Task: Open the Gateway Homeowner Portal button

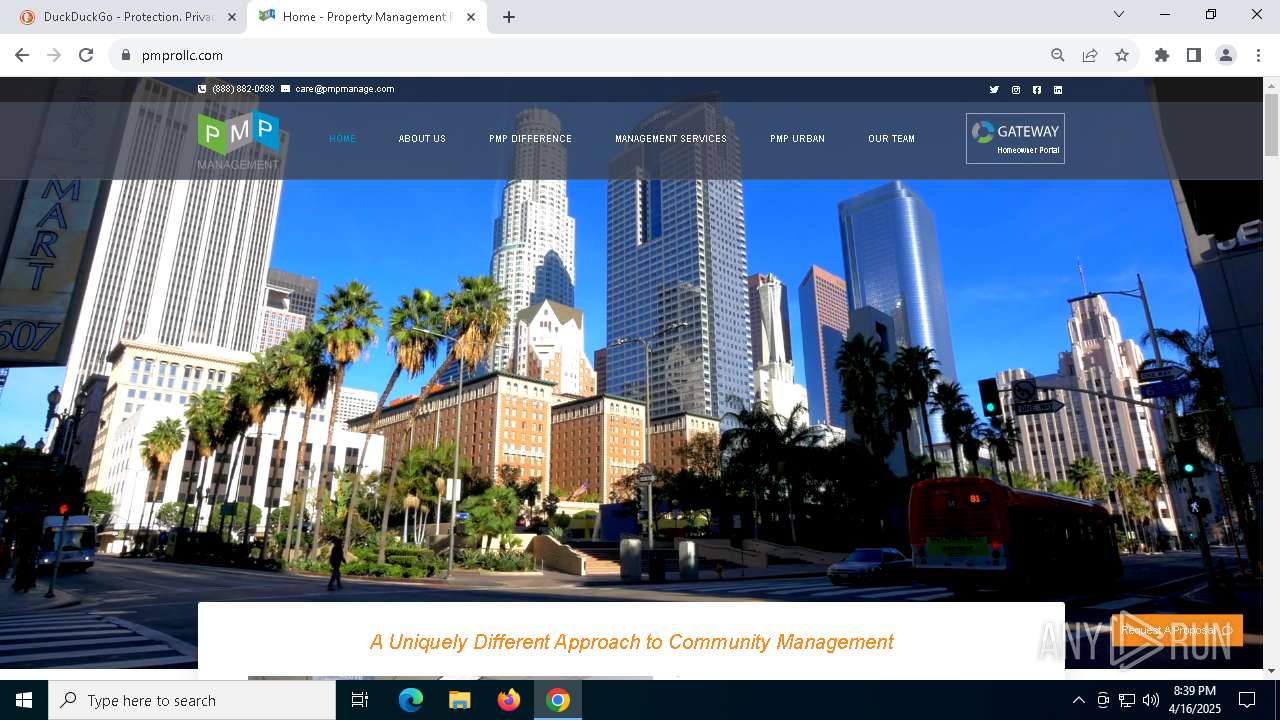Action: pyautogui.click(x=1015, y=138)
